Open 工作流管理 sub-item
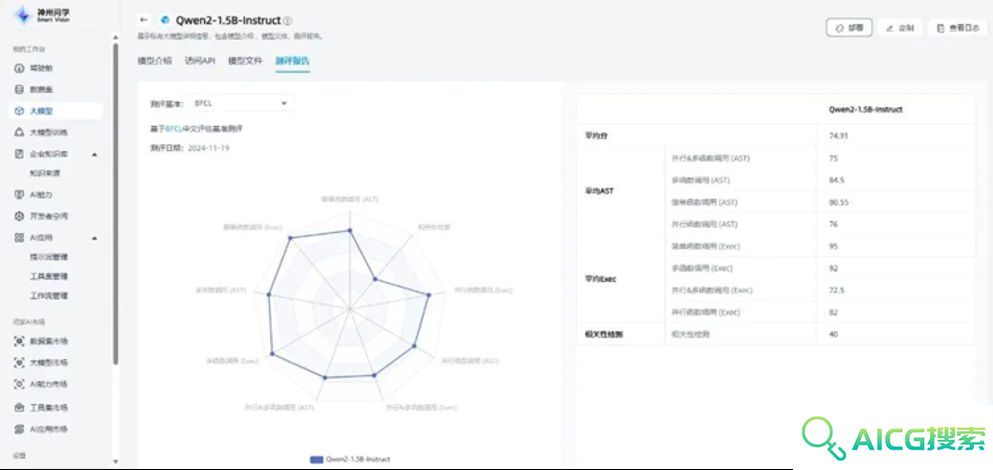 [x=49, y=295]
